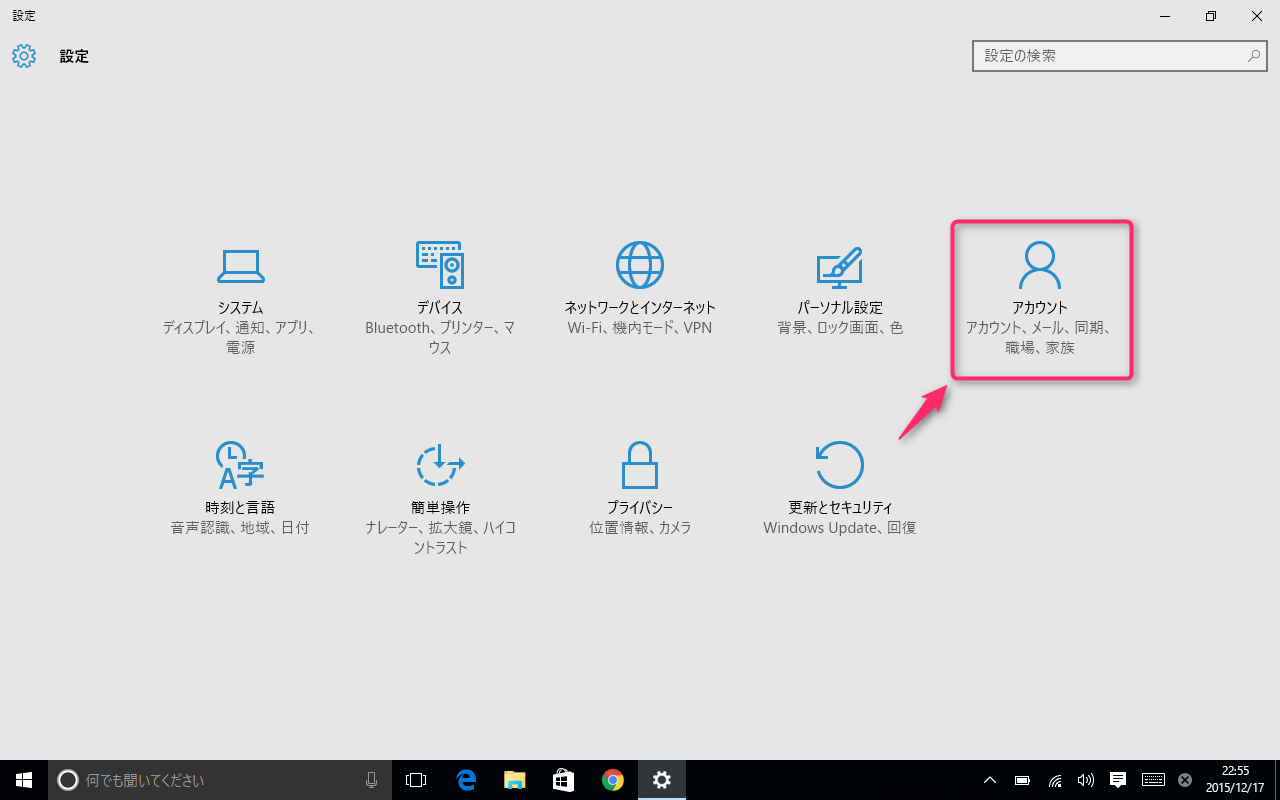Open the Action Center notifications icon
Screen dimensions: 1280x800
click(1118, 780)
